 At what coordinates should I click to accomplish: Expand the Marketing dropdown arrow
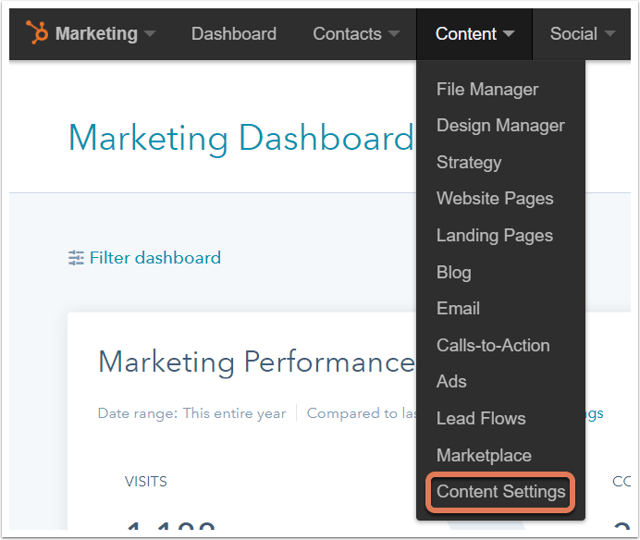coord(150,33)
